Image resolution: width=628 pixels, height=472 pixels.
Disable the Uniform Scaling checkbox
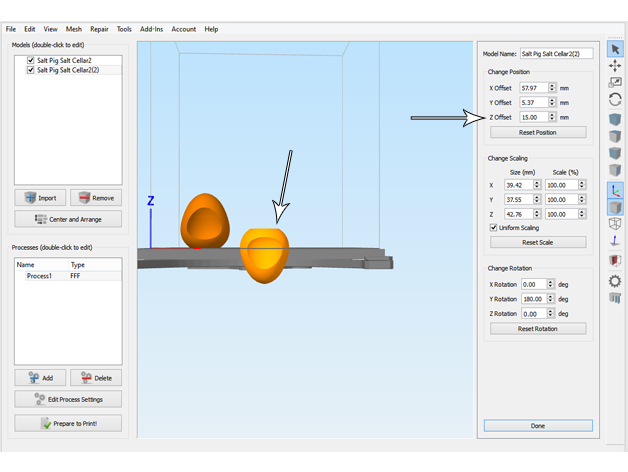pos(493,227)
